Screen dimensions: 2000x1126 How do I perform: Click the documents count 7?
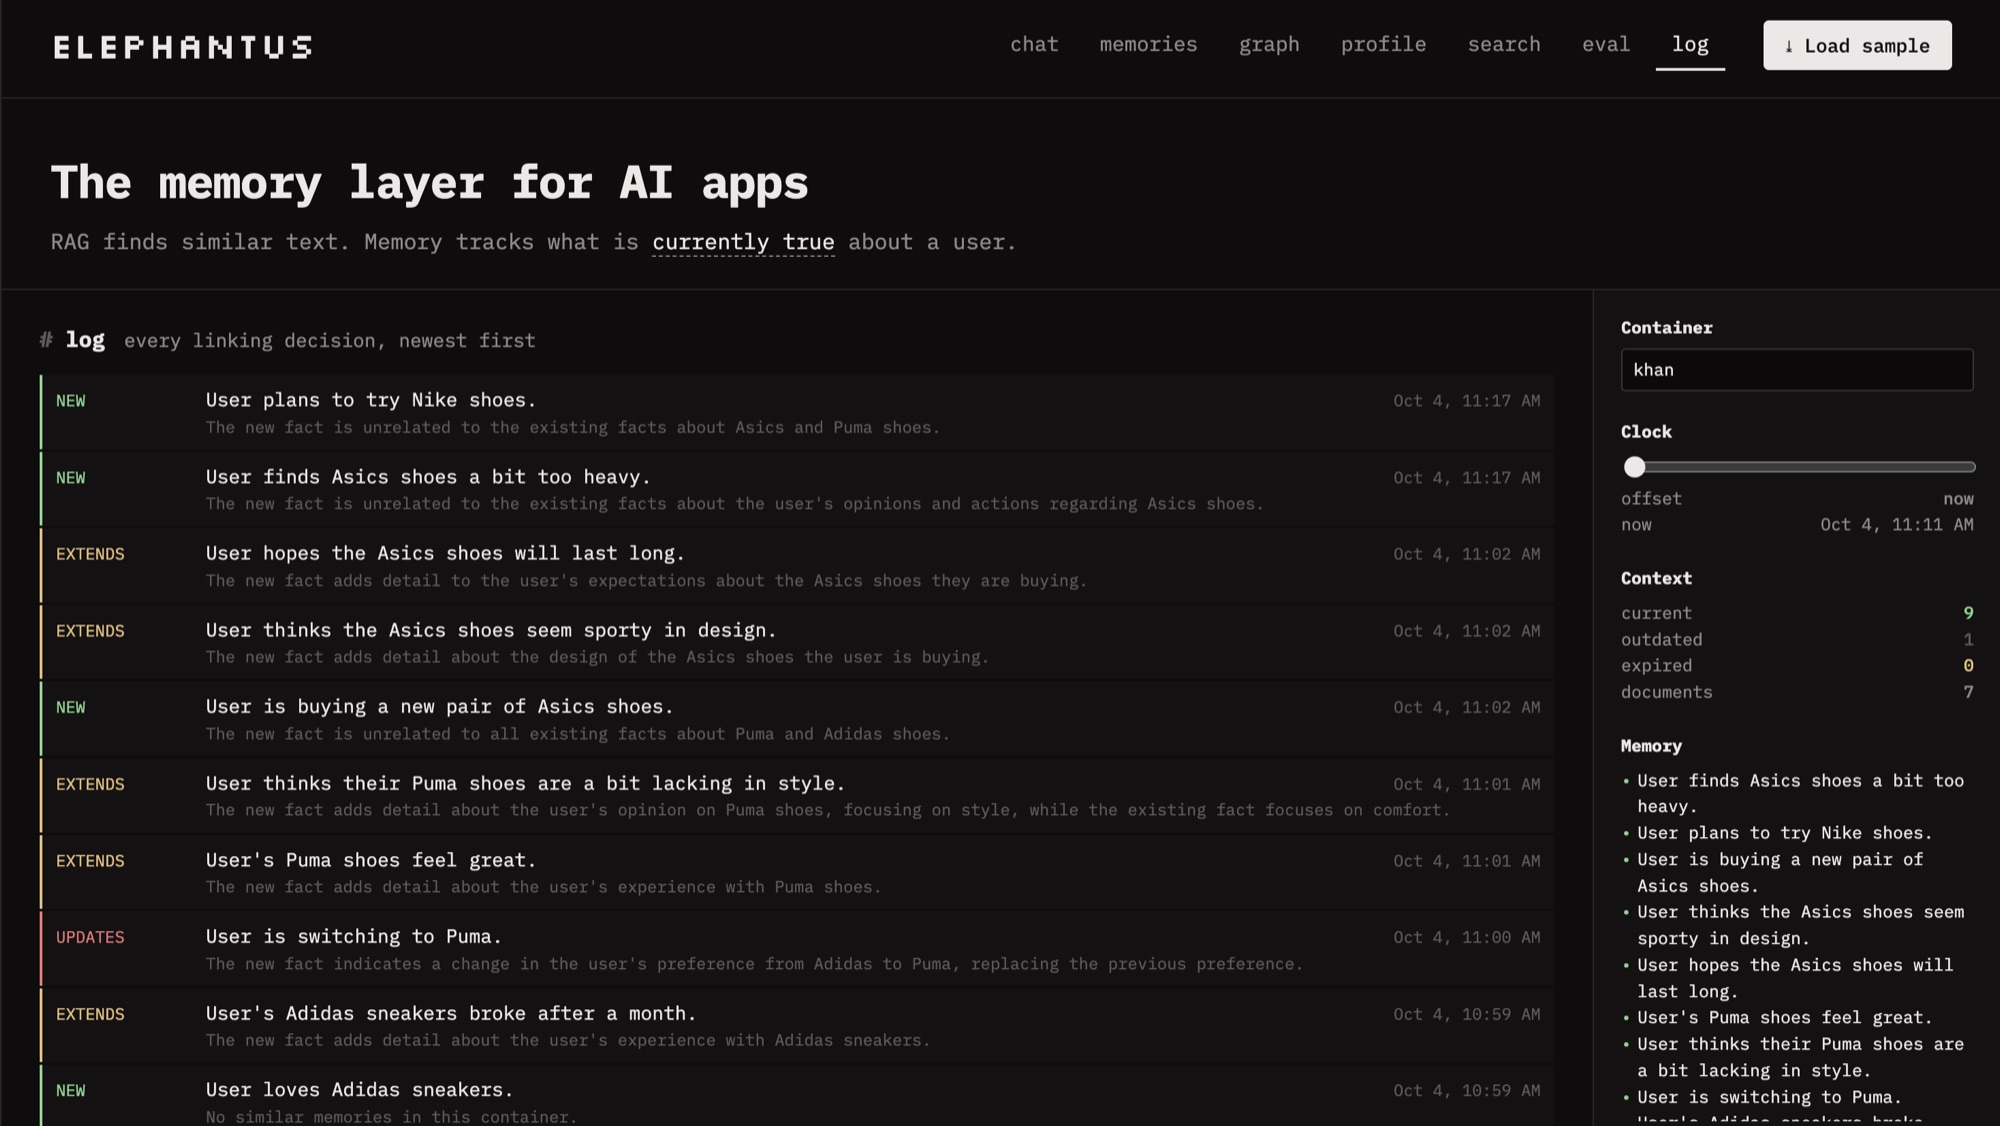click(1968, 692)
